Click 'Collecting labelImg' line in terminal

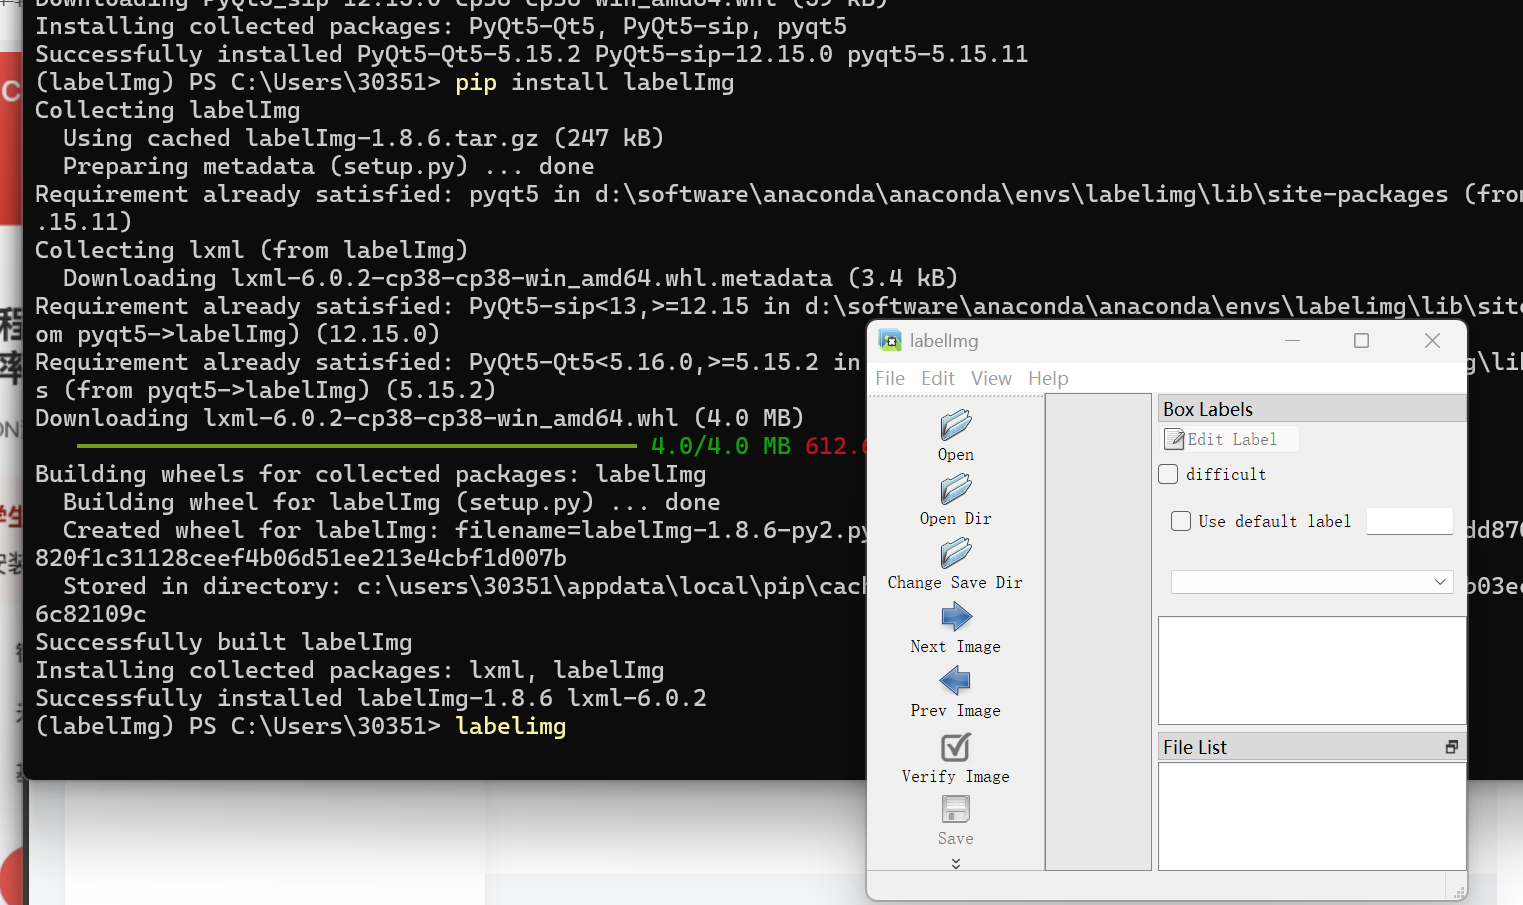168,110
